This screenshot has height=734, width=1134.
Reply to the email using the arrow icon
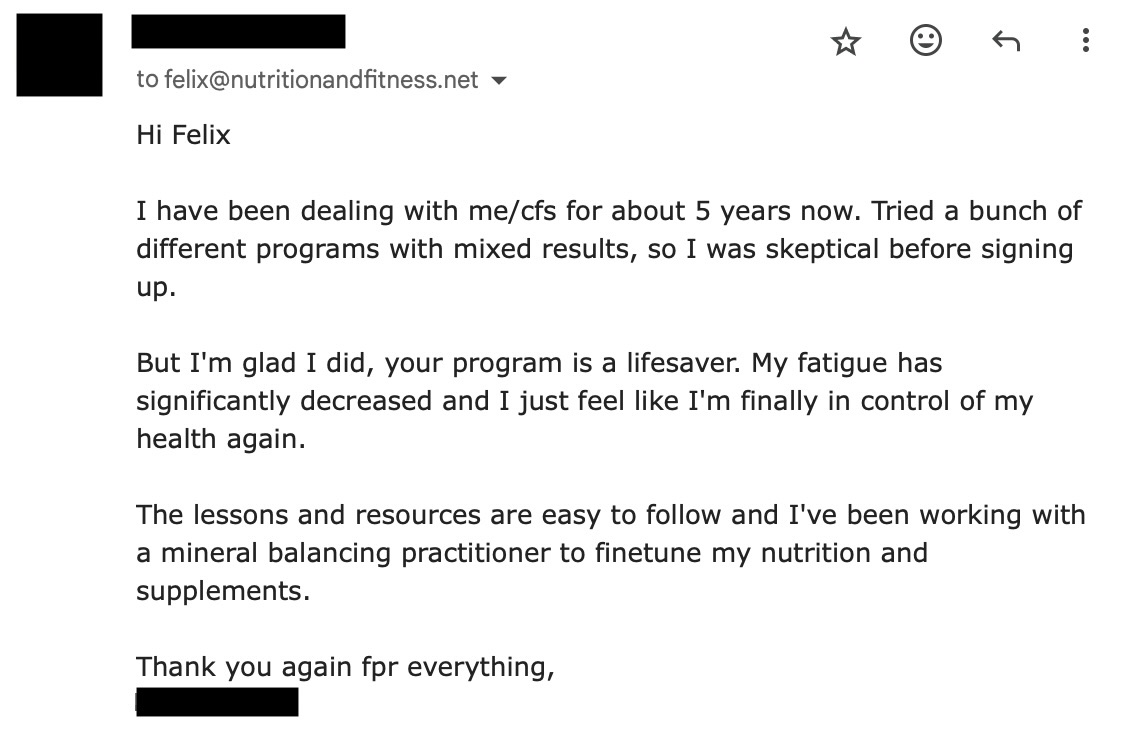(x=1005, y=41)
